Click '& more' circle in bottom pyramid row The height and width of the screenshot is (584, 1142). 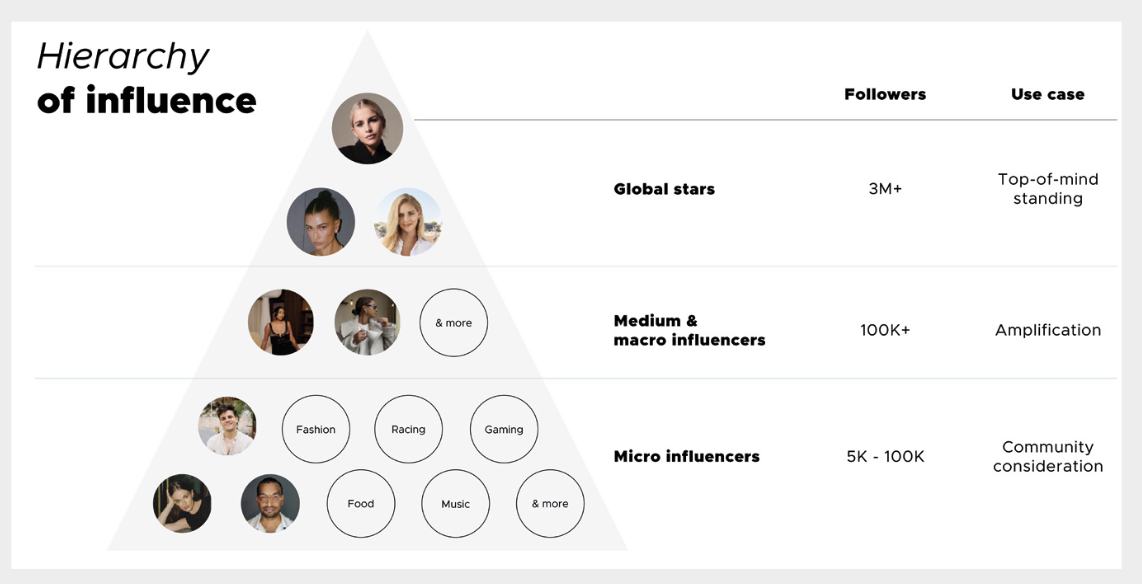(x=550, y=503)
